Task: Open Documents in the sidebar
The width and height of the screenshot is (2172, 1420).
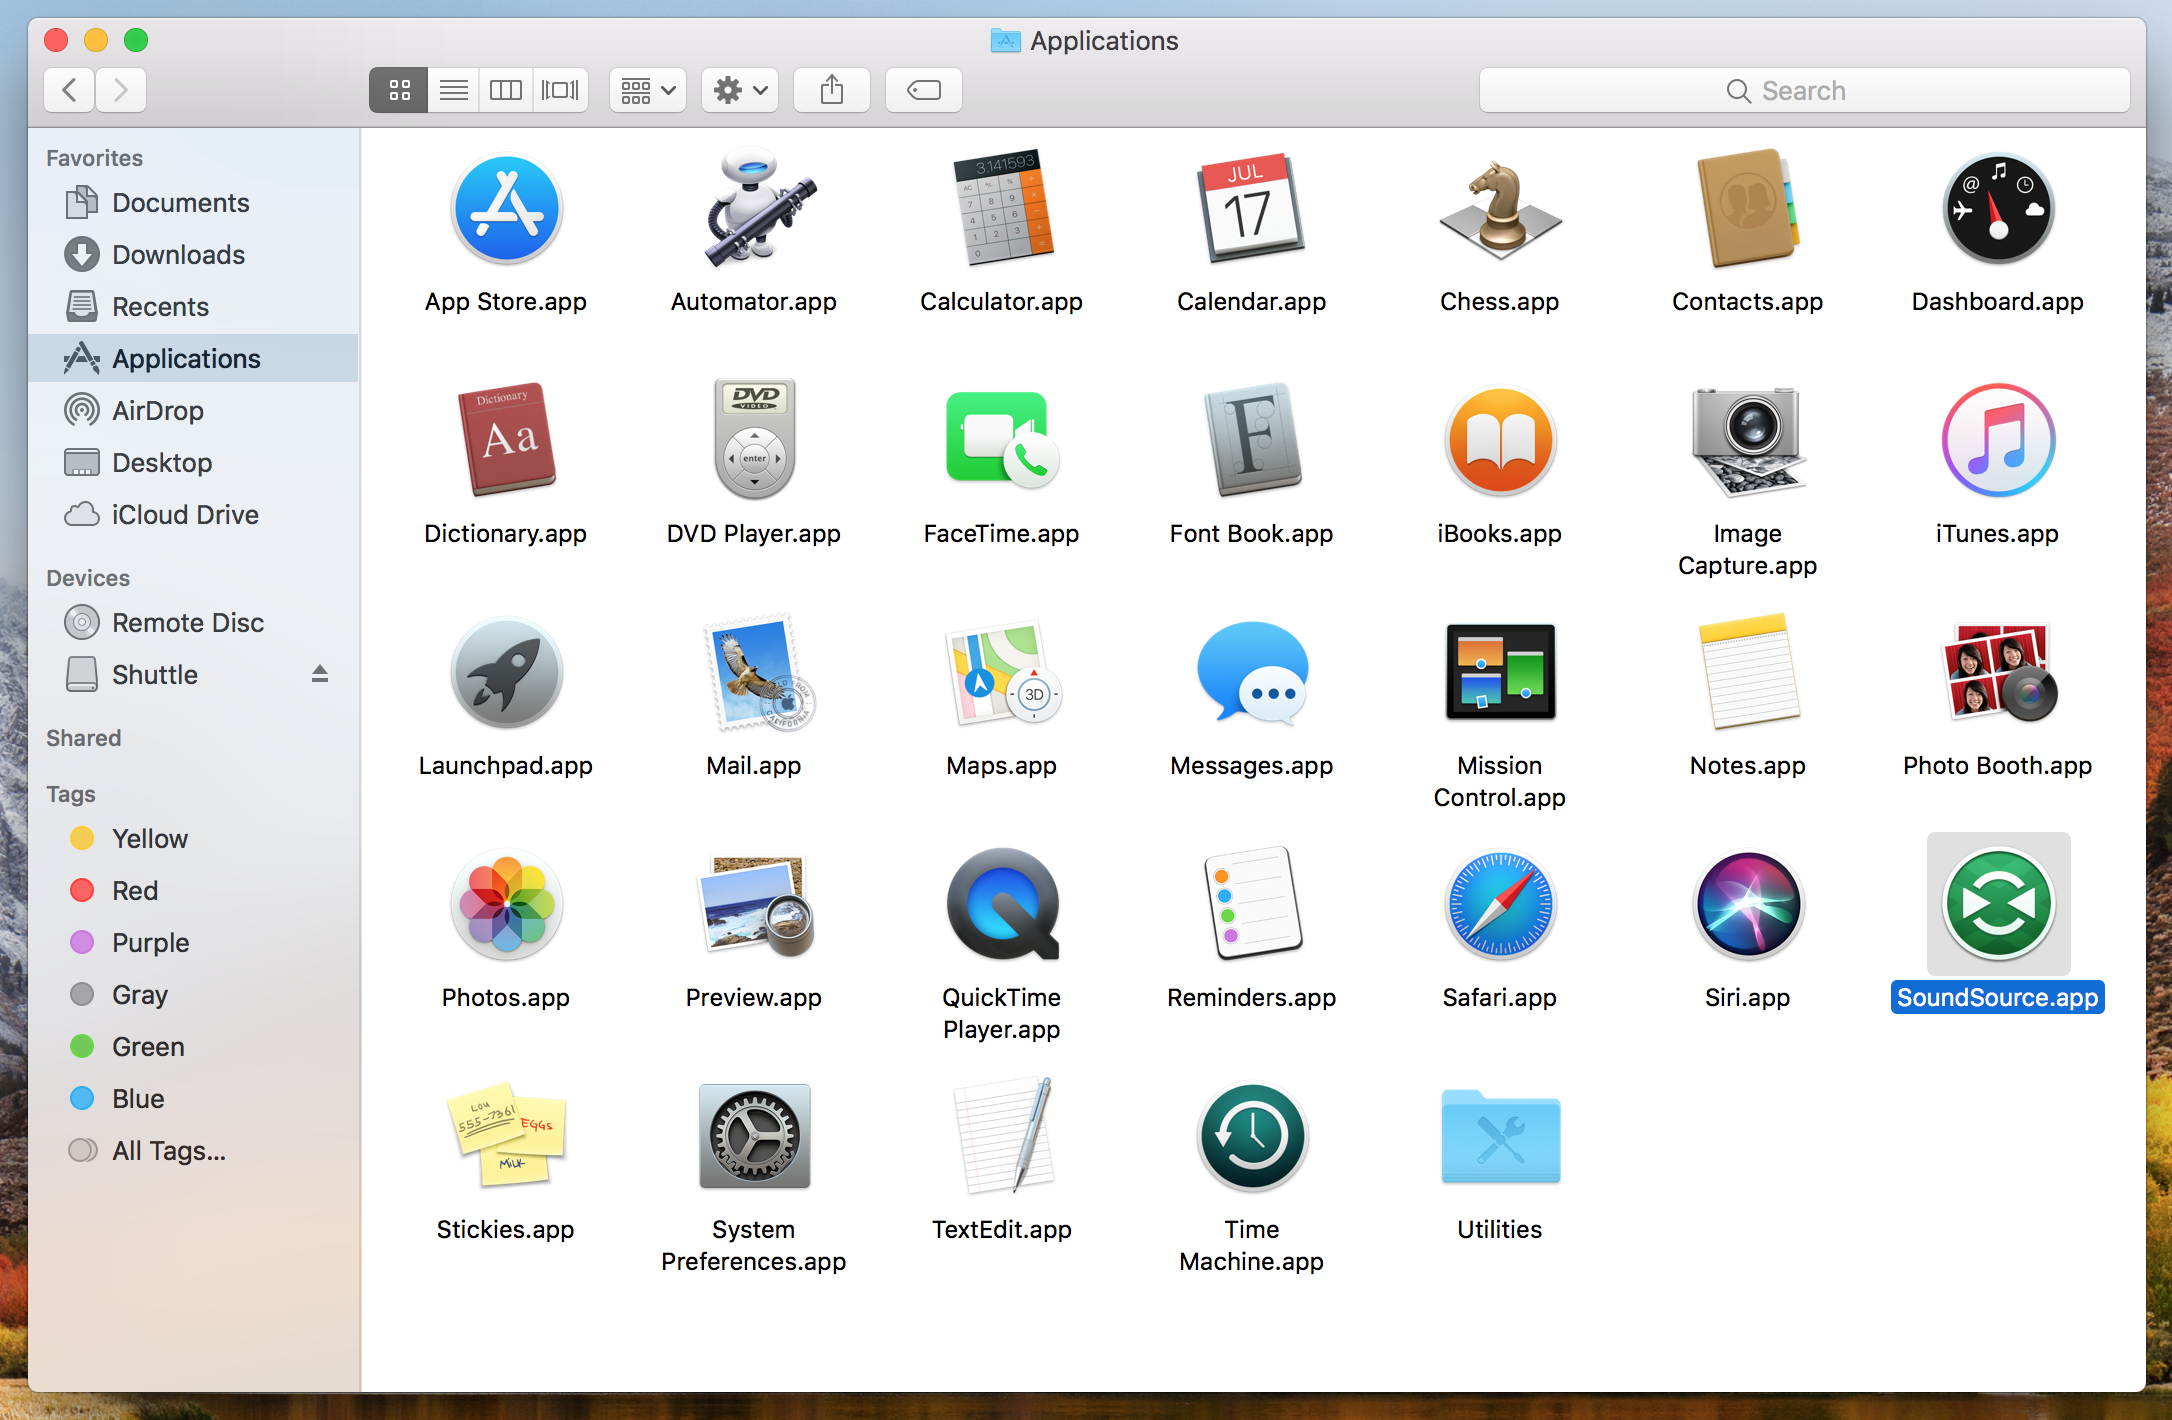Action: (x=193, y=203)
